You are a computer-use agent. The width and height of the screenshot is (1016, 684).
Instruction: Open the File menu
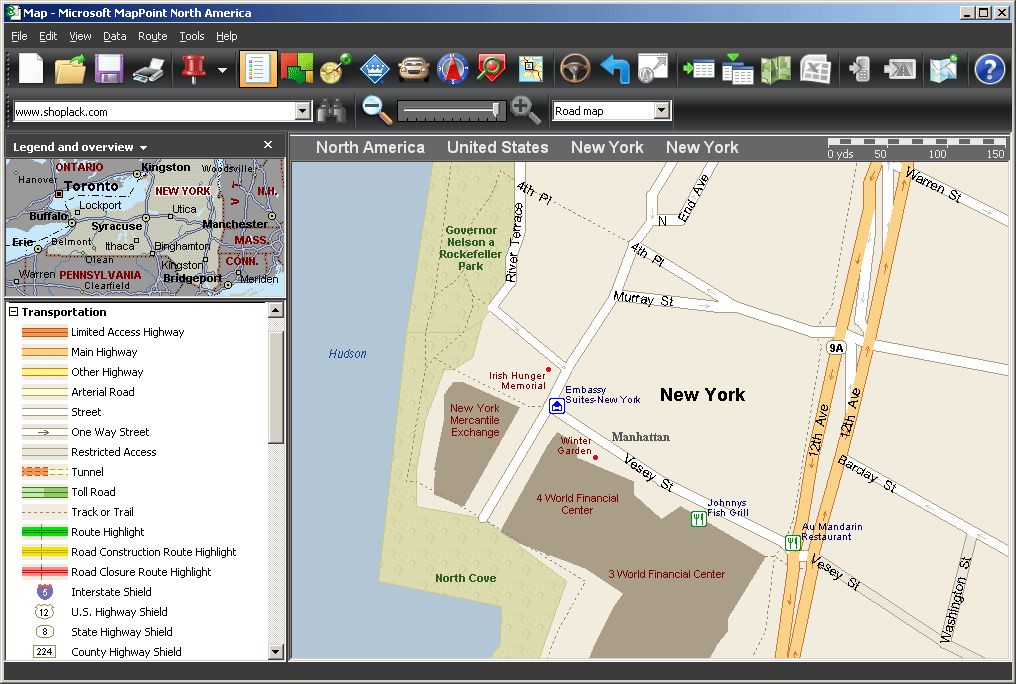(19, 36)
